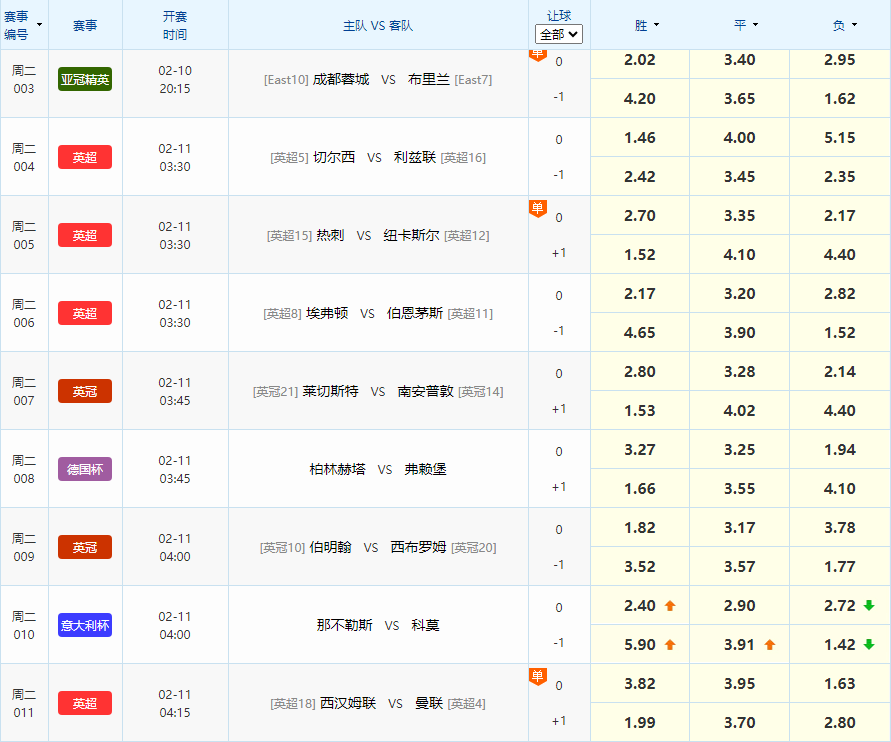This screenshot has height=742, width=891.
Task: Click the 英冠 tag for 伯明翰 match
Action: tap(85, 547)
